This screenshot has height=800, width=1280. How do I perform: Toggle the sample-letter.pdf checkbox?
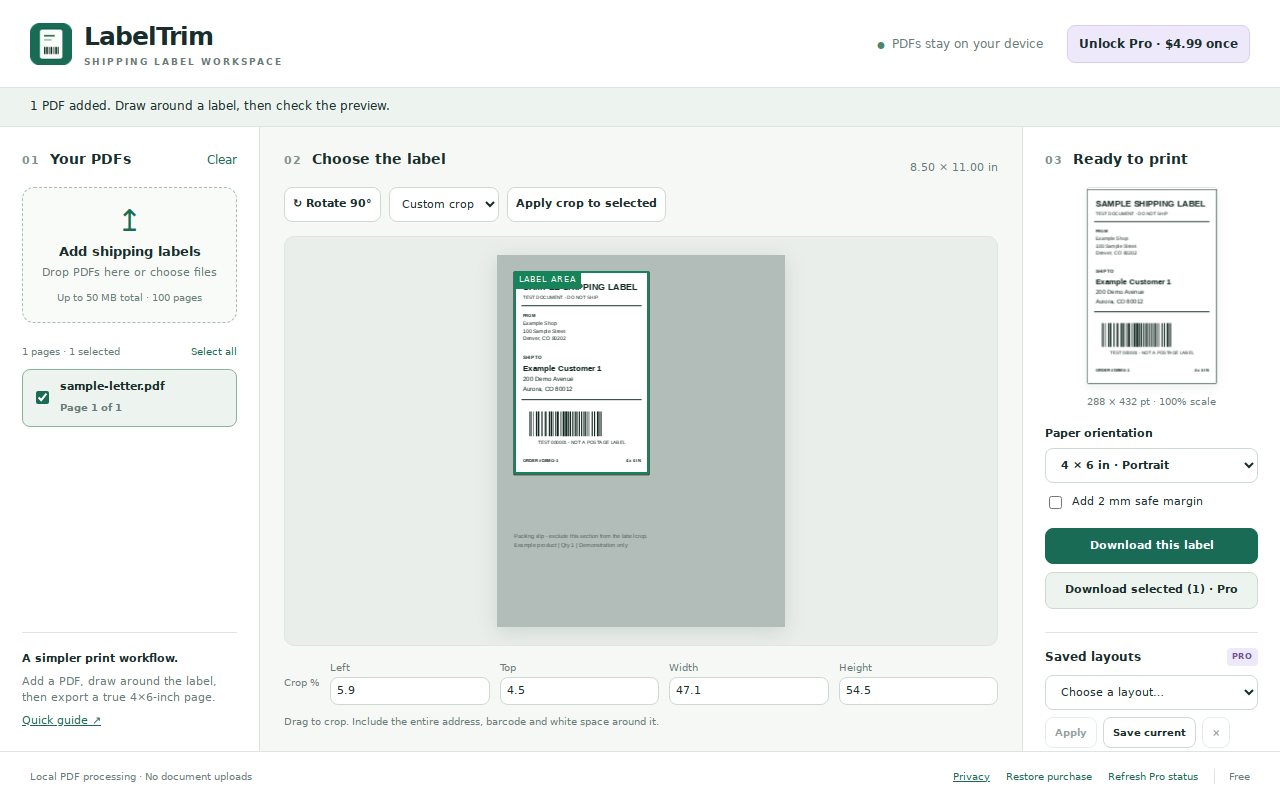point(42,397)
